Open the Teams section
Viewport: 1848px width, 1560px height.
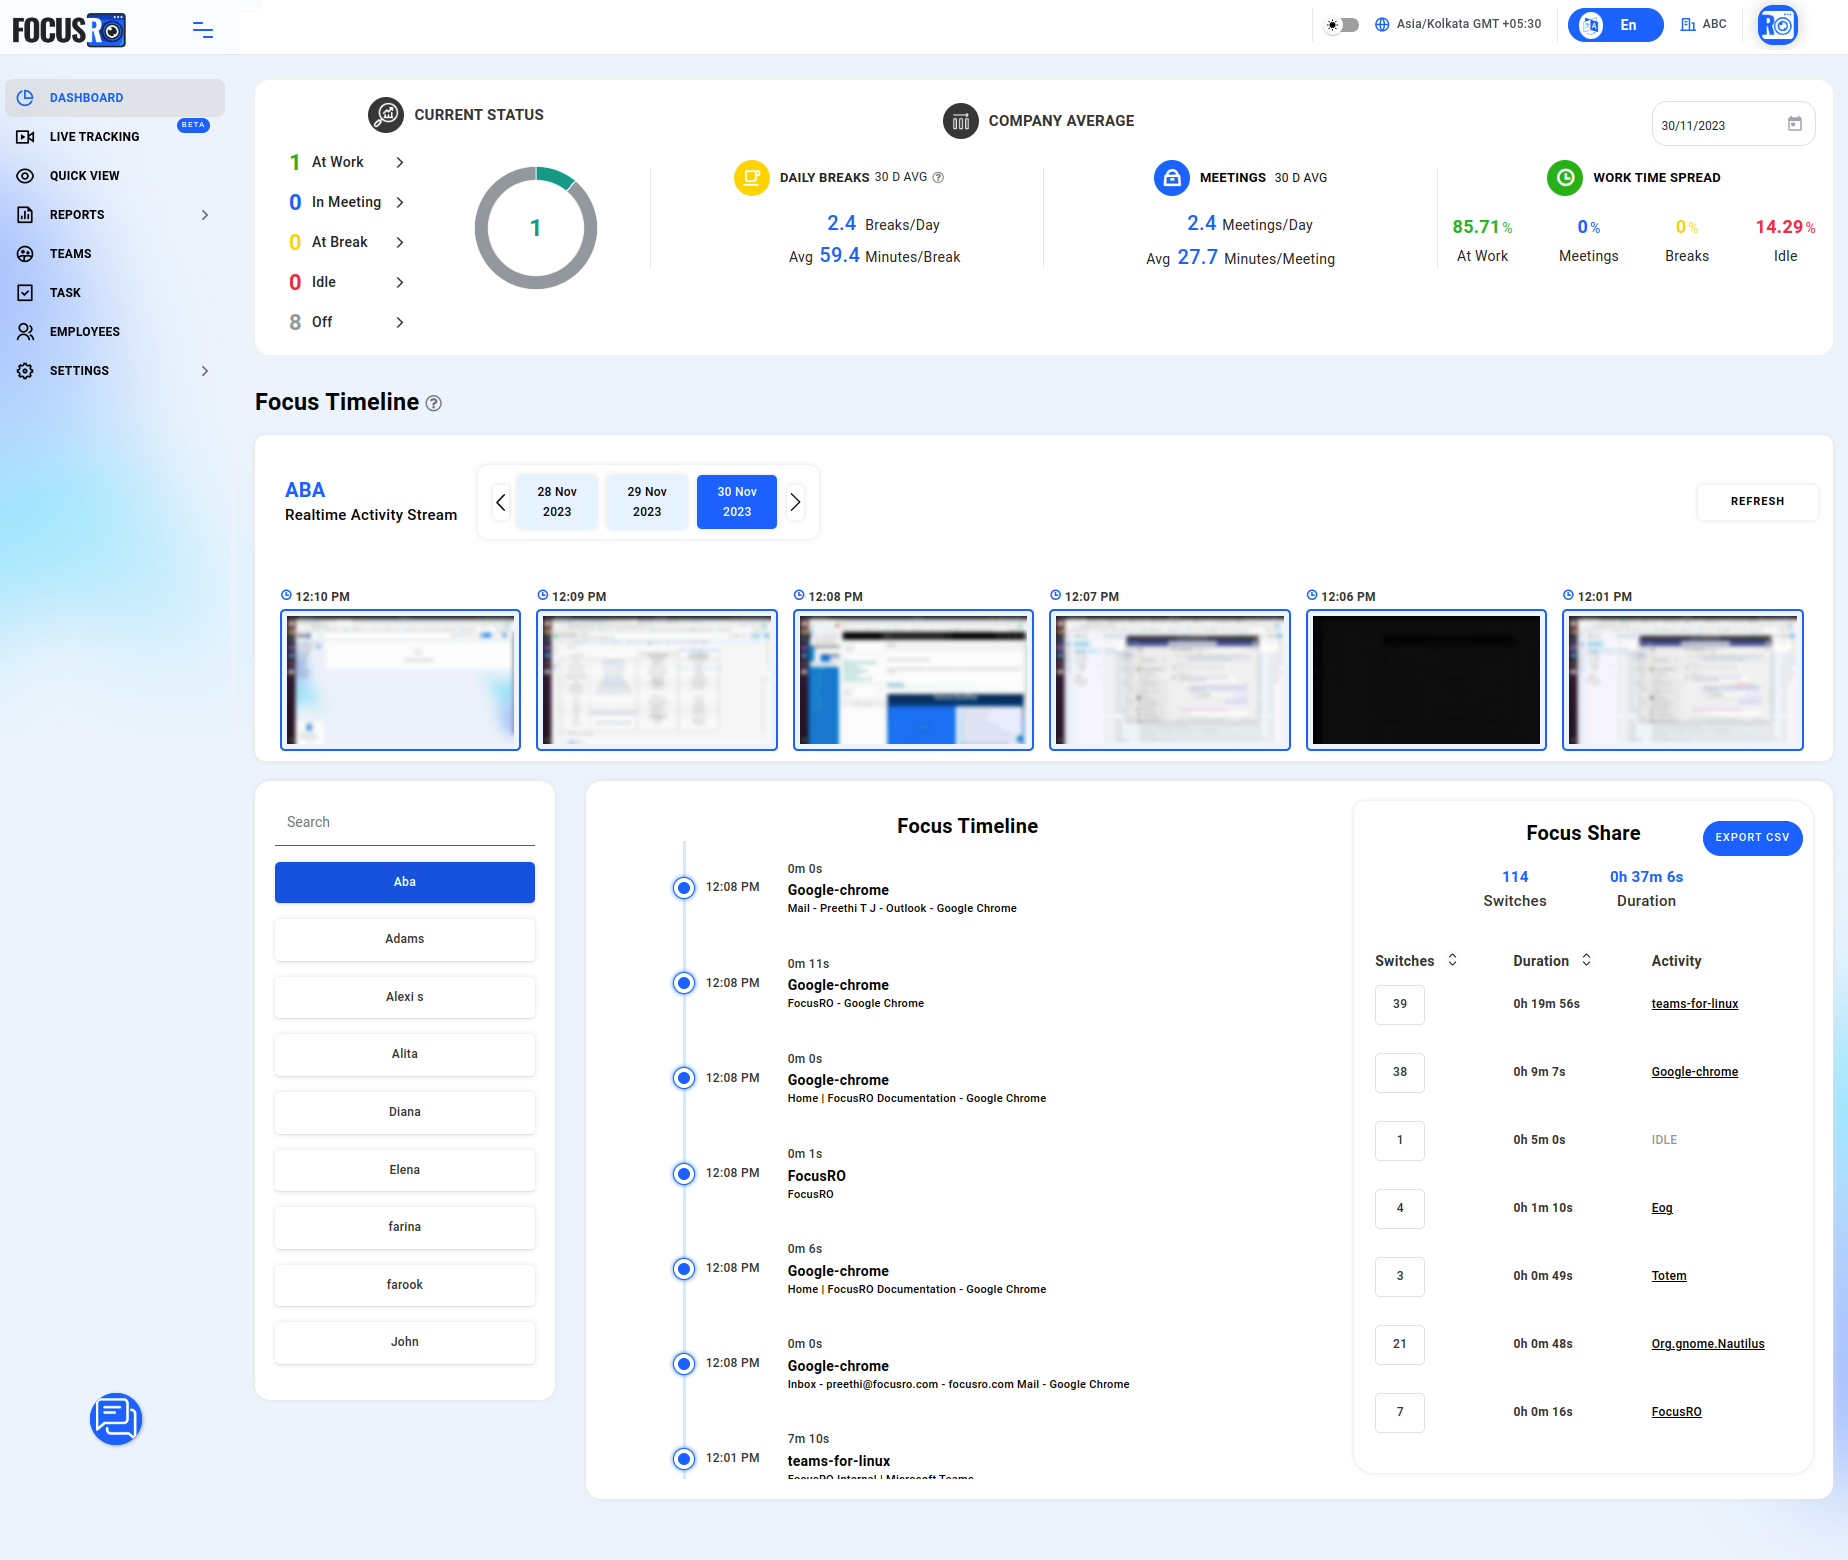[70, 253]
